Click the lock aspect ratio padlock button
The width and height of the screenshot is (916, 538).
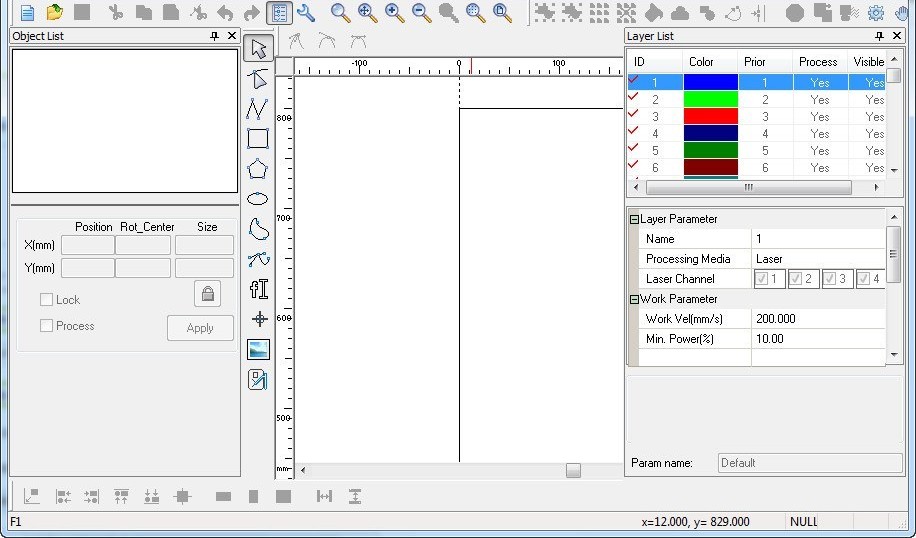(207, 293)
